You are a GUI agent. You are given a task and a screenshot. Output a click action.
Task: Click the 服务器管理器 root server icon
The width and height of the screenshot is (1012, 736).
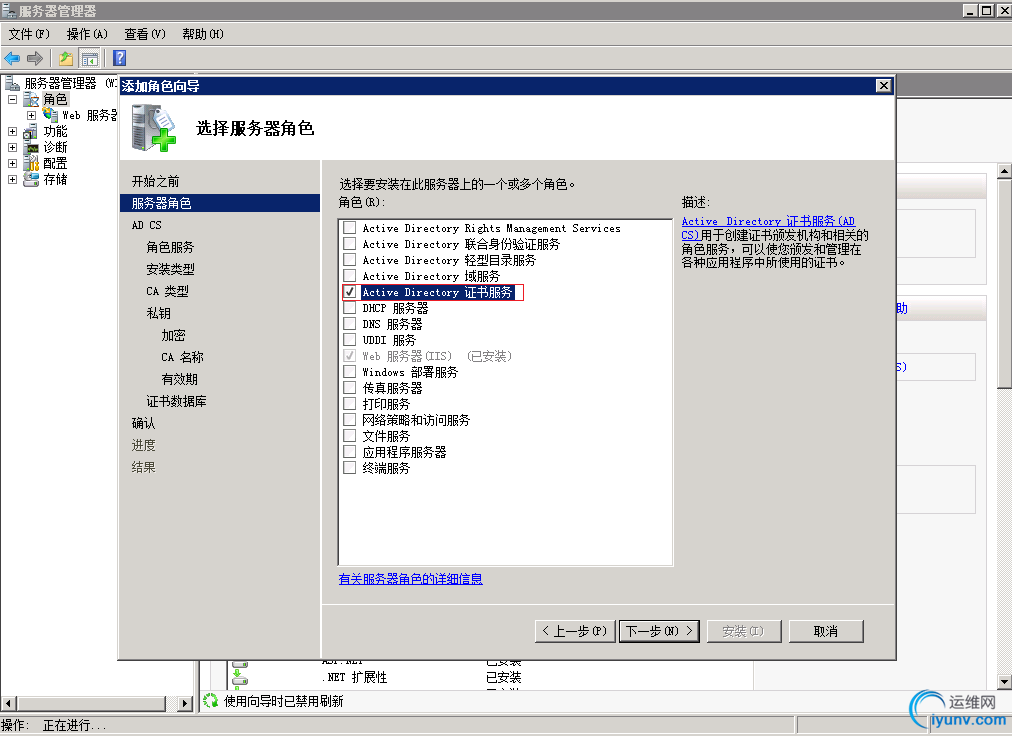[11, 83]
